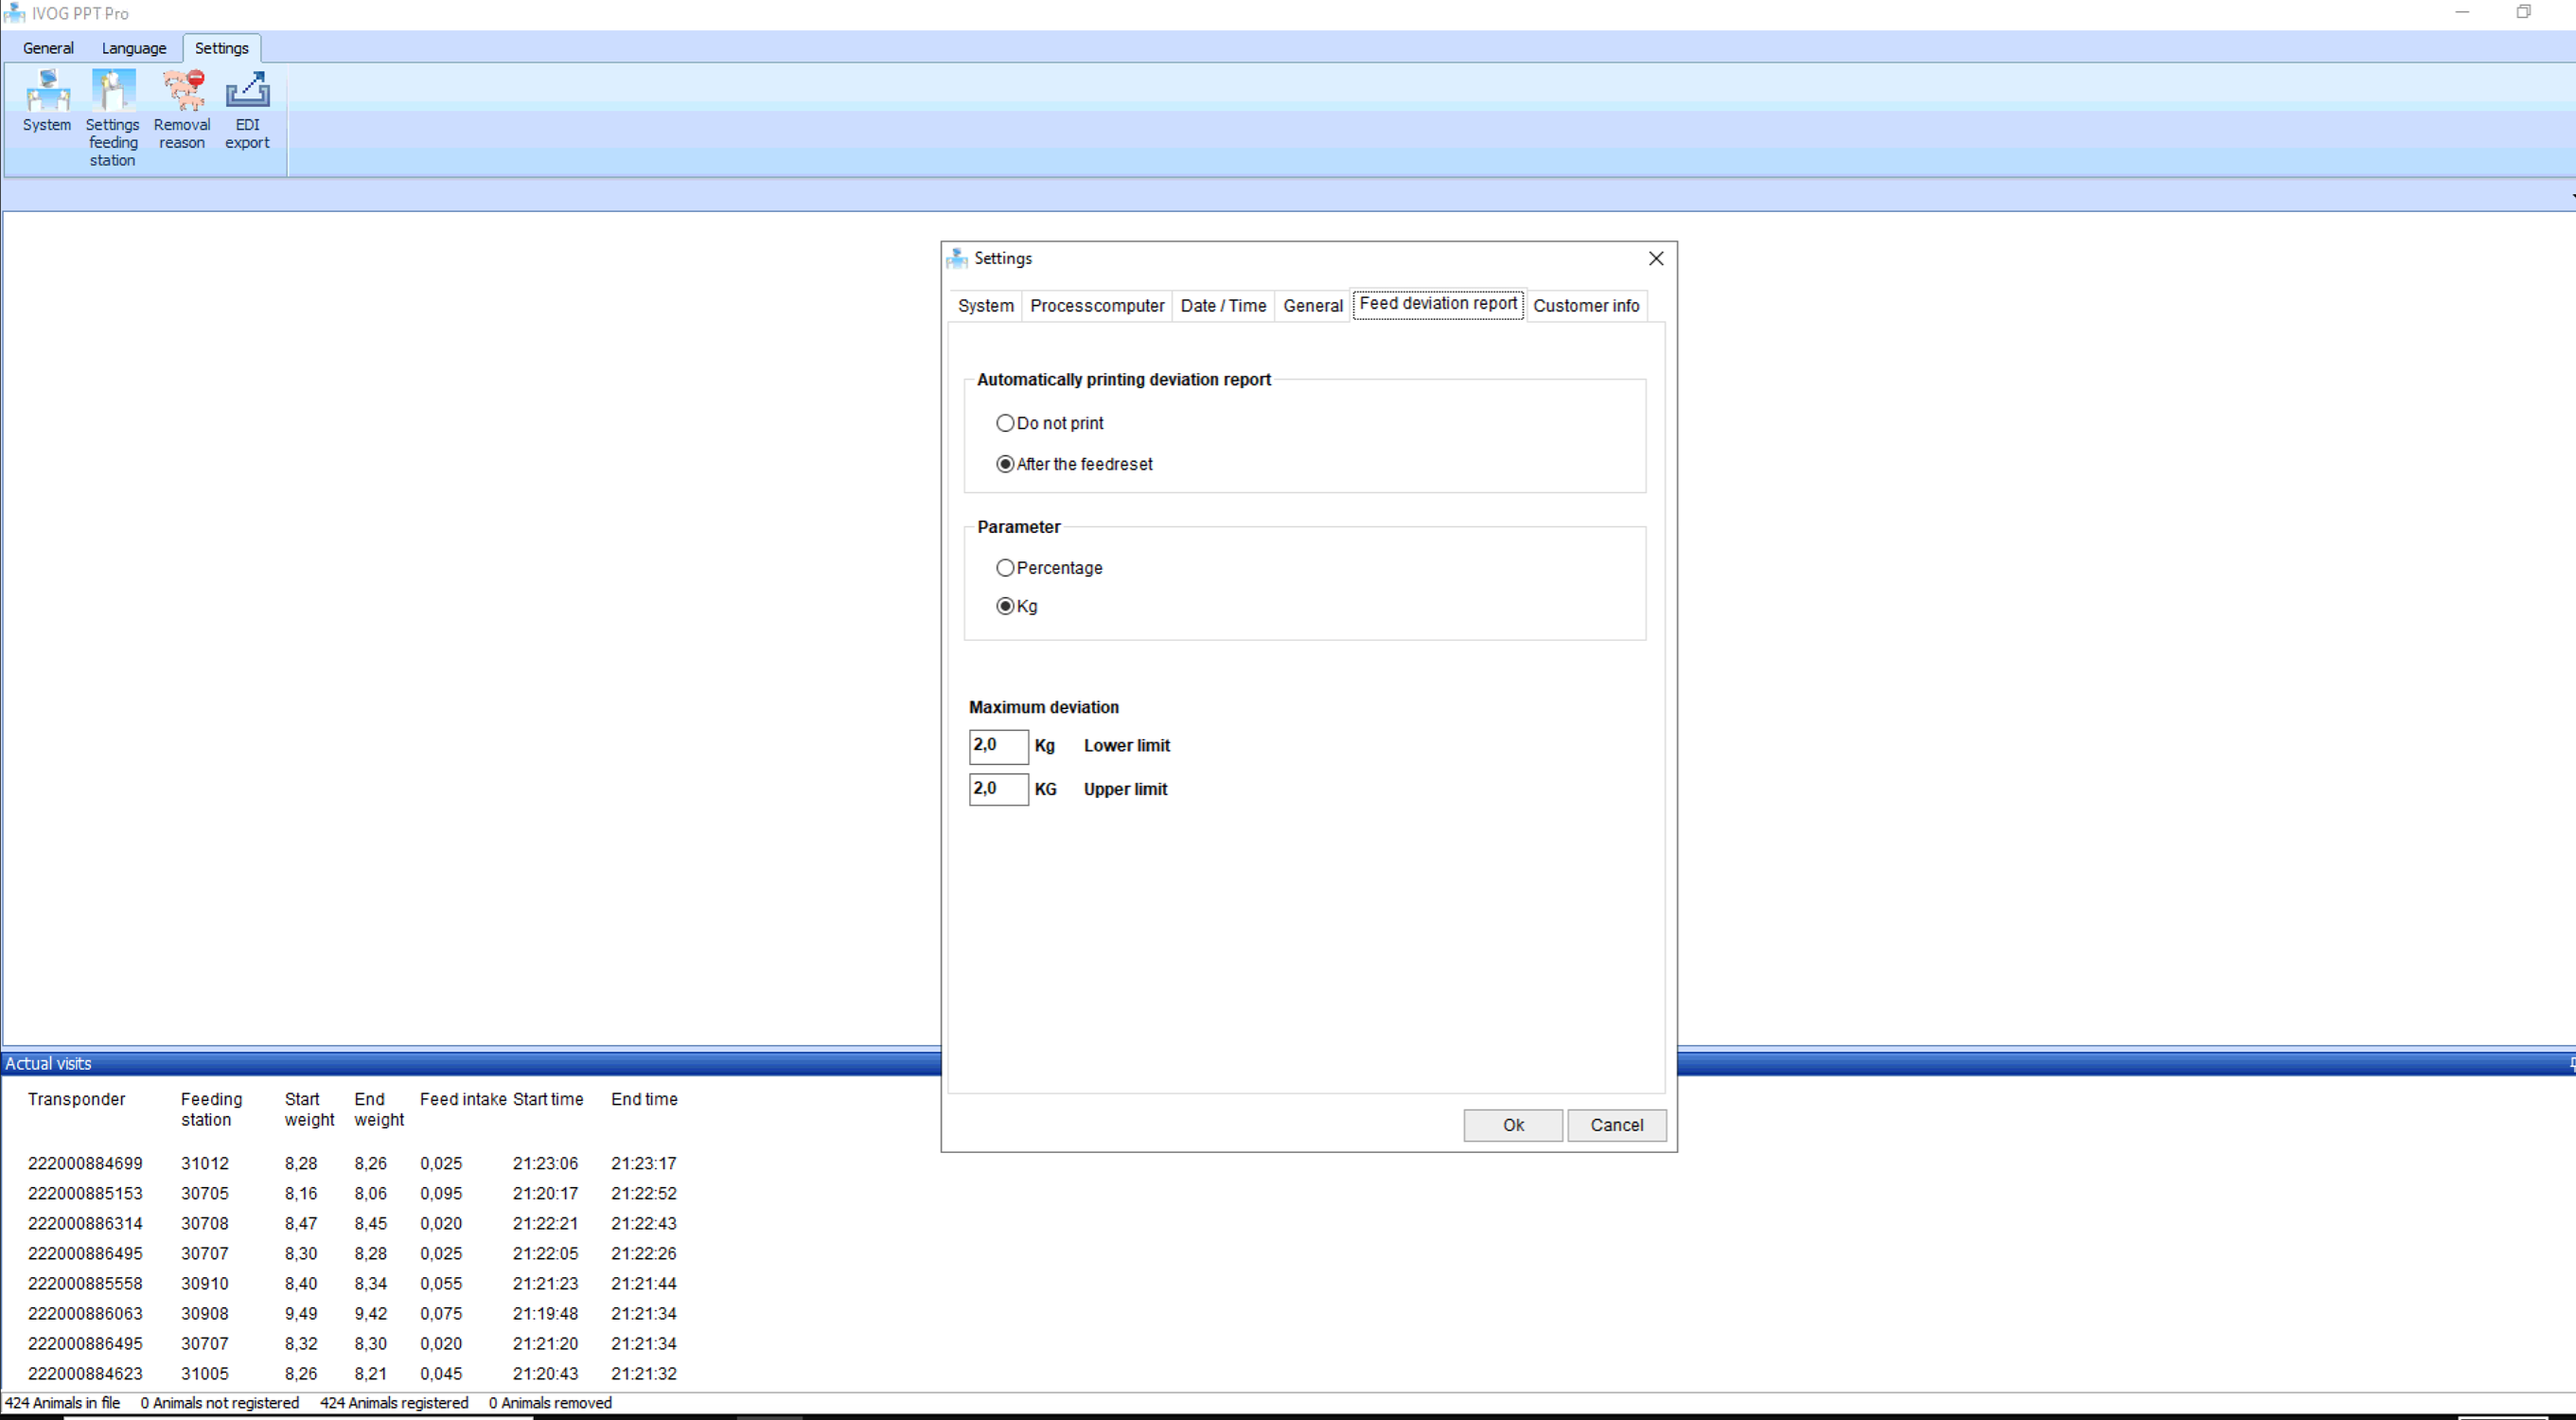Click 424 Animals in file status

click(x=62, y=1403)
